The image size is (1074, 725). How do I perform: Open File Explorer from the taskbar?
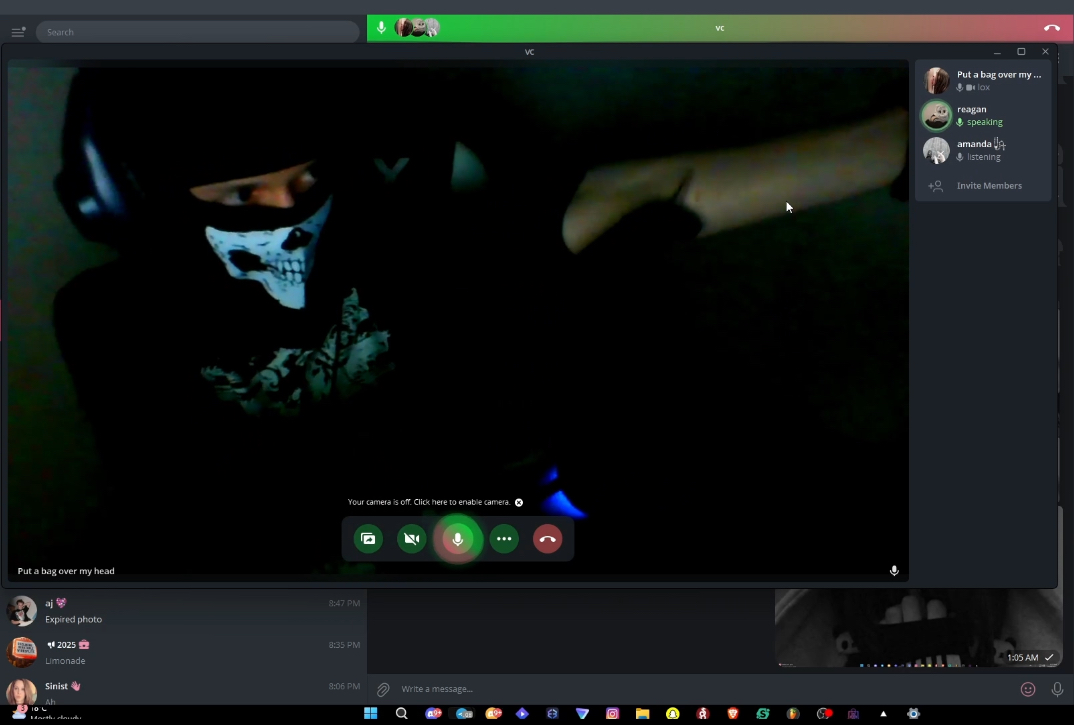[642, 713]
